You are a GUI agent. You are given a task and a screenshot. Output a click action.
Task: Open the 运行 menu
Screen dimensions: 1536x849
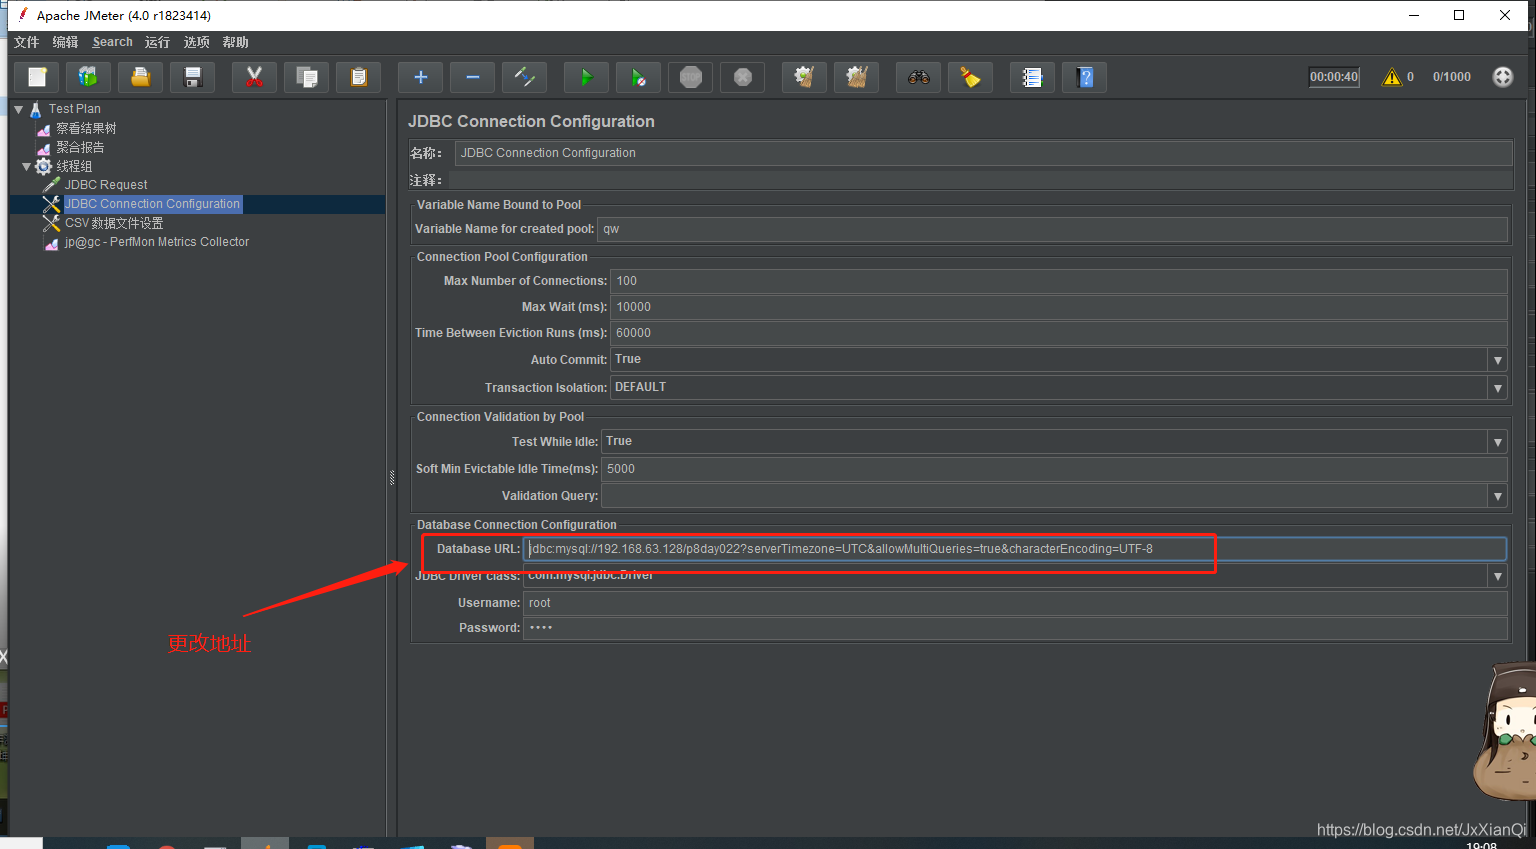pyautogui.click(x=157, y=42)
